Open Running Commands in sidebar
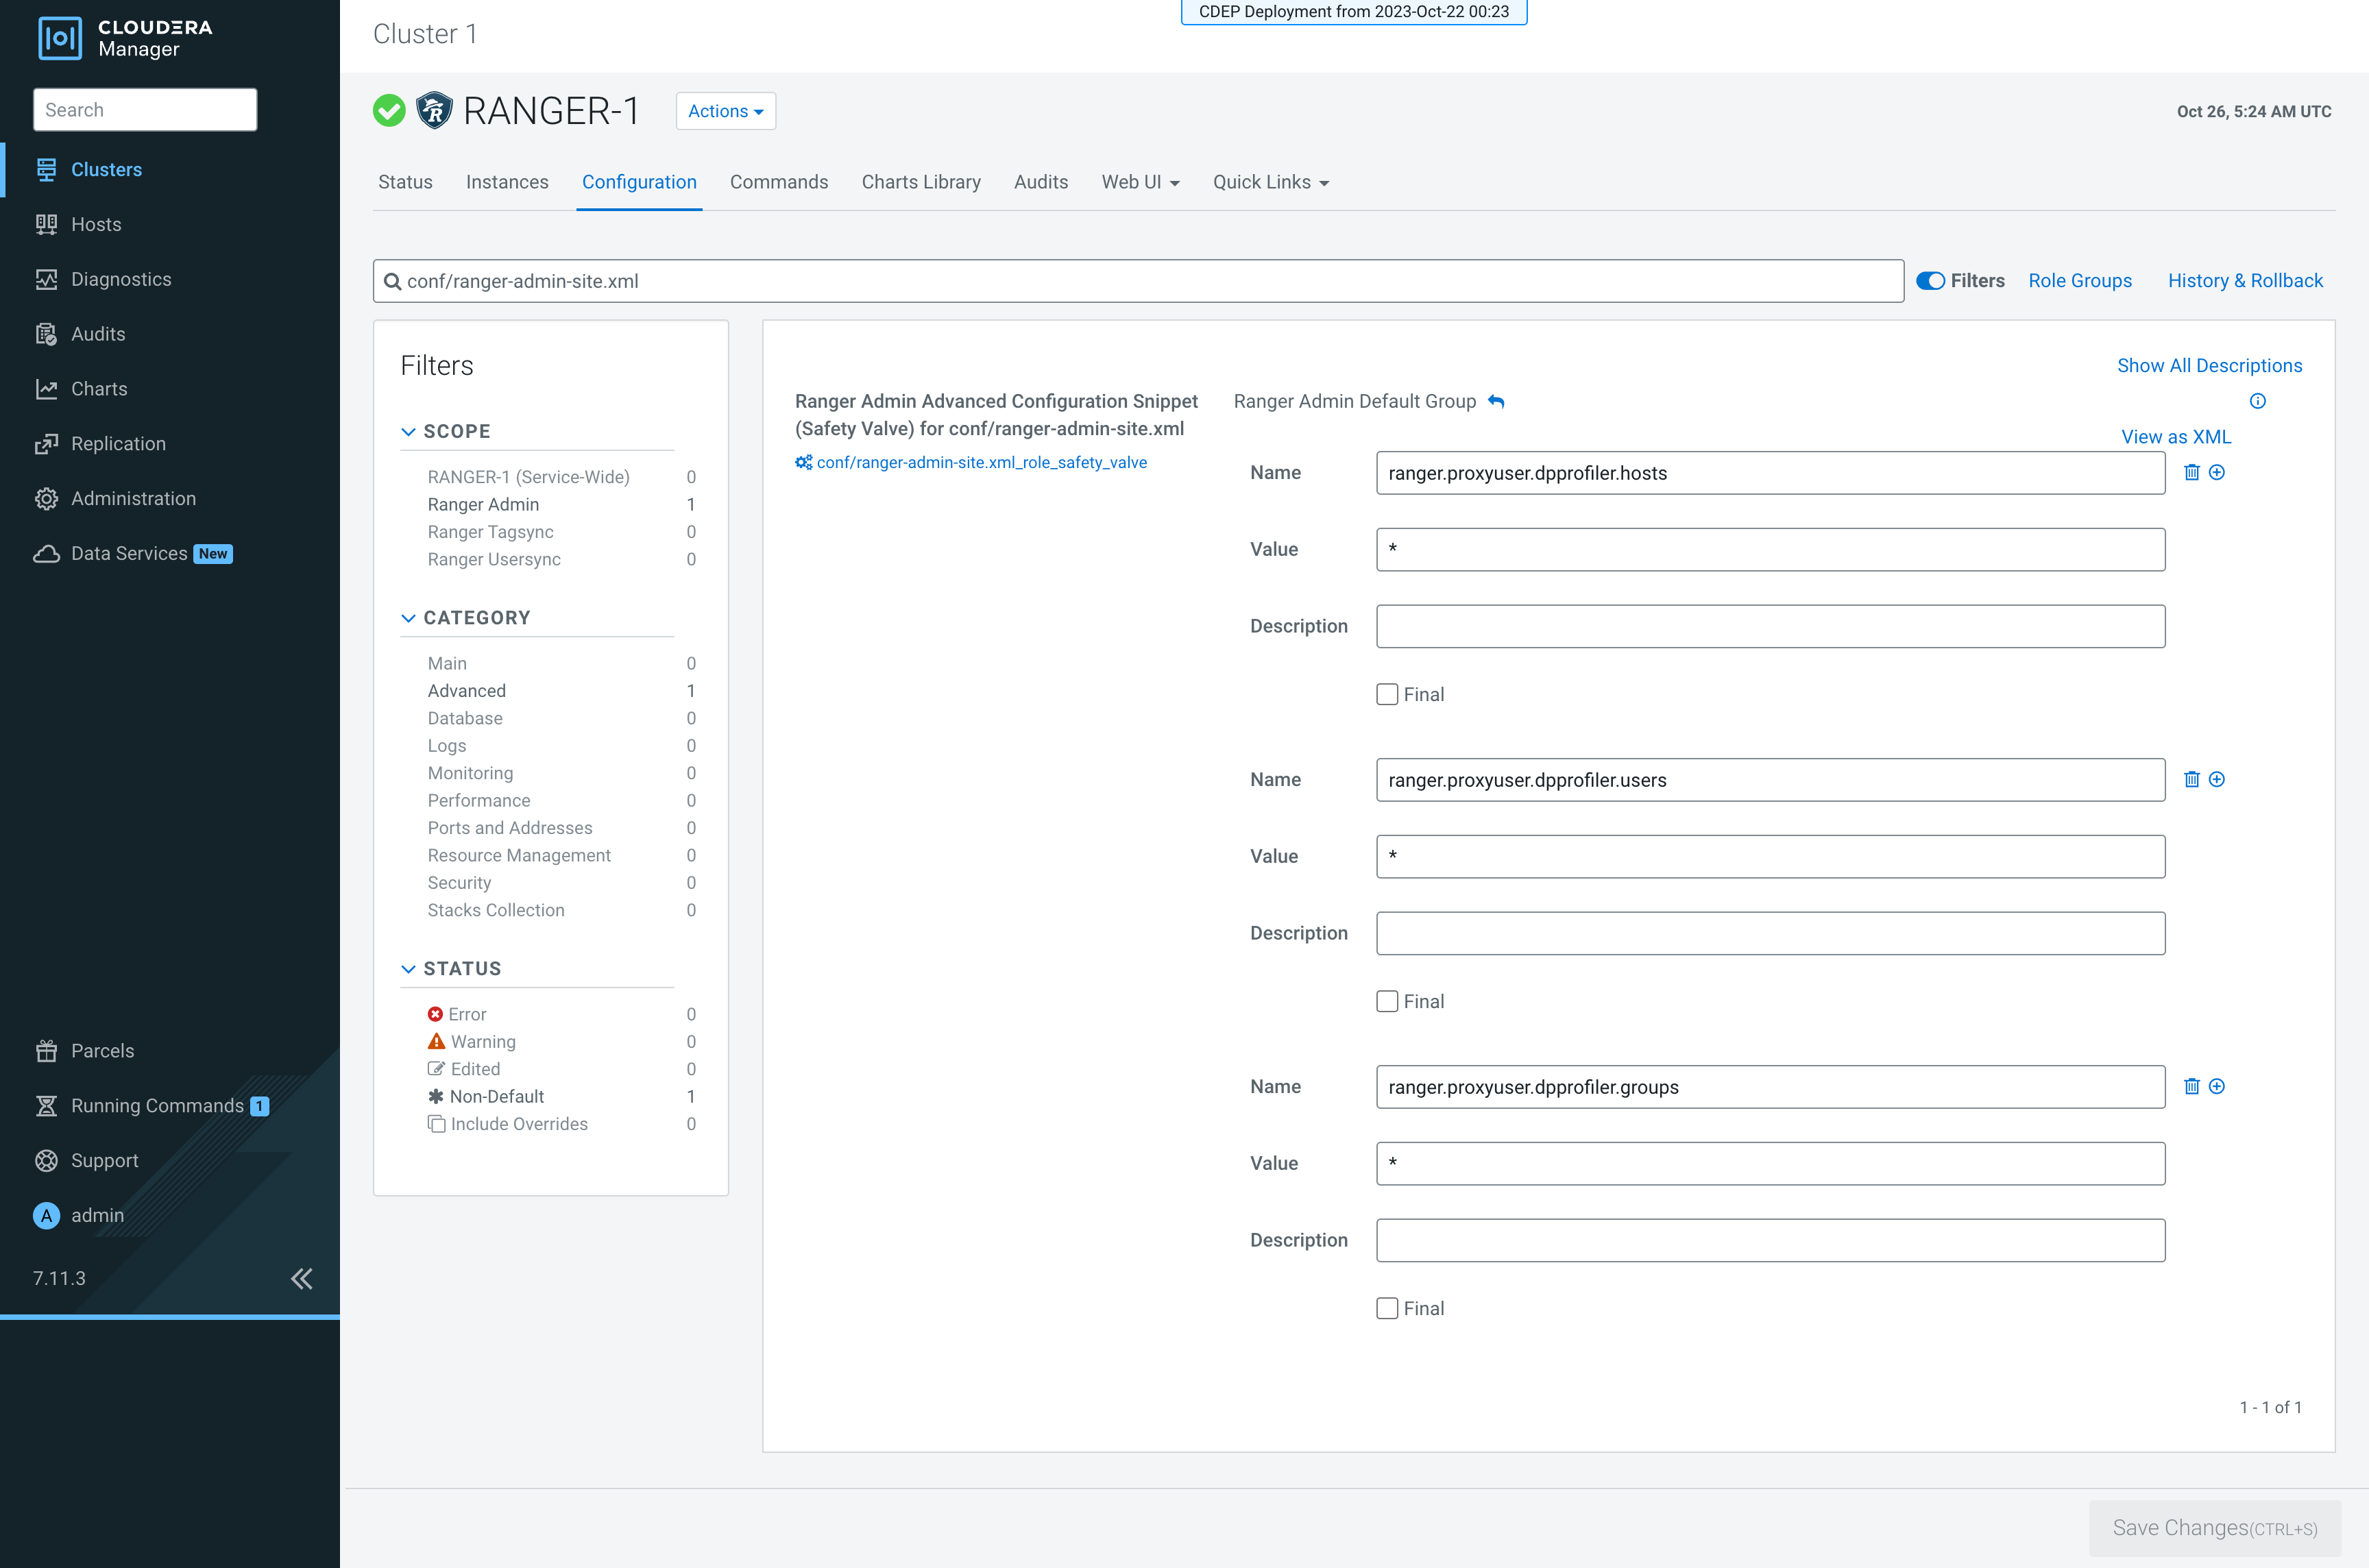Viewport: 2369px width, 1568px height. tap(157, 1105)
